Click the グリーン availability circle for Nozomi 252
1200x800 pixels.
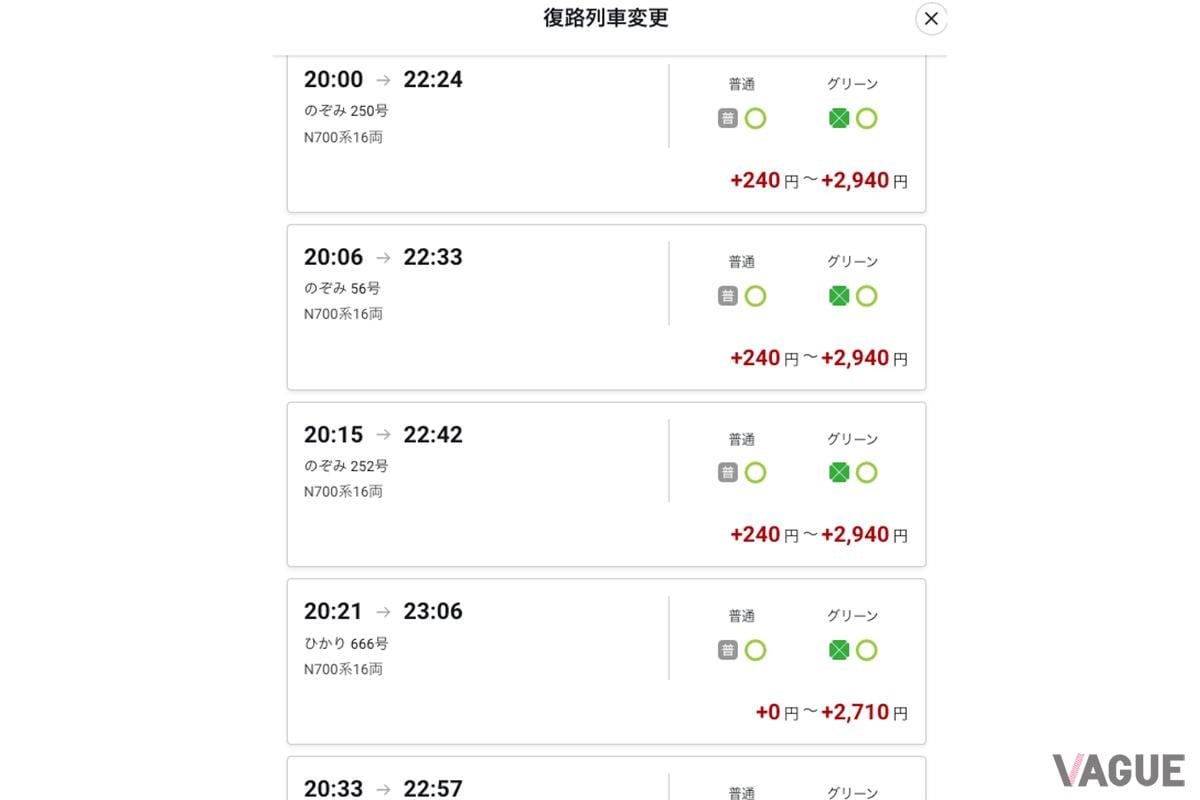click(867, 472)
